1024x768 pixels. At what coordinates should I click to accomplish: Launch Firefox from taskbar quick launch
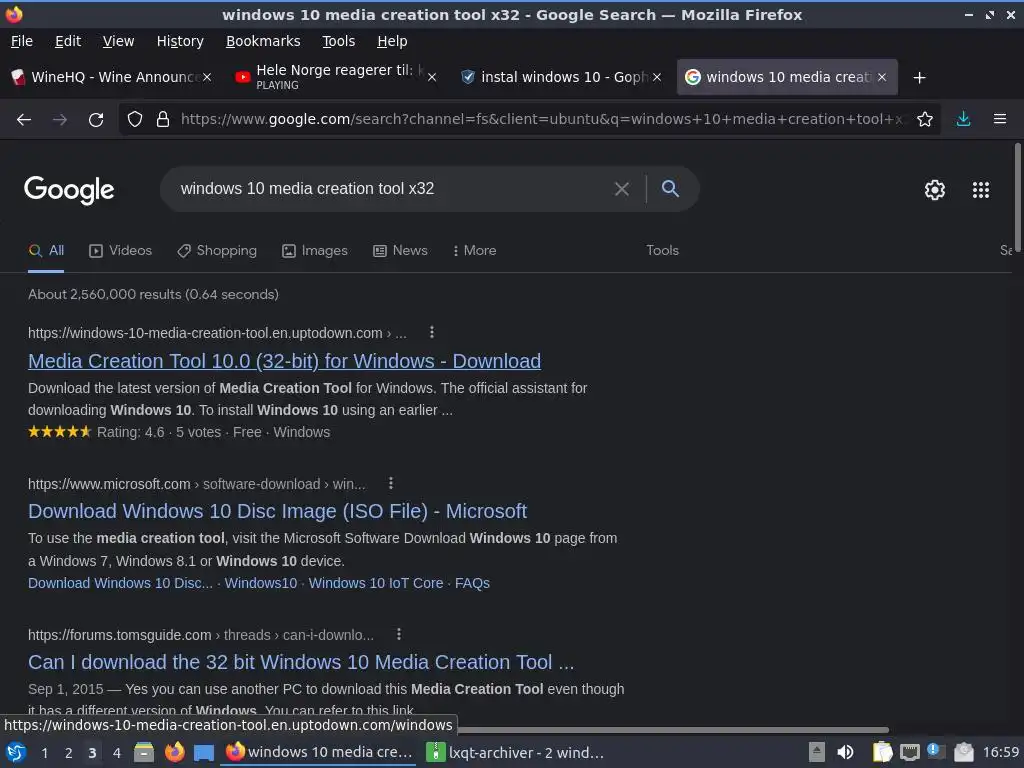click(x=174, y=752)
